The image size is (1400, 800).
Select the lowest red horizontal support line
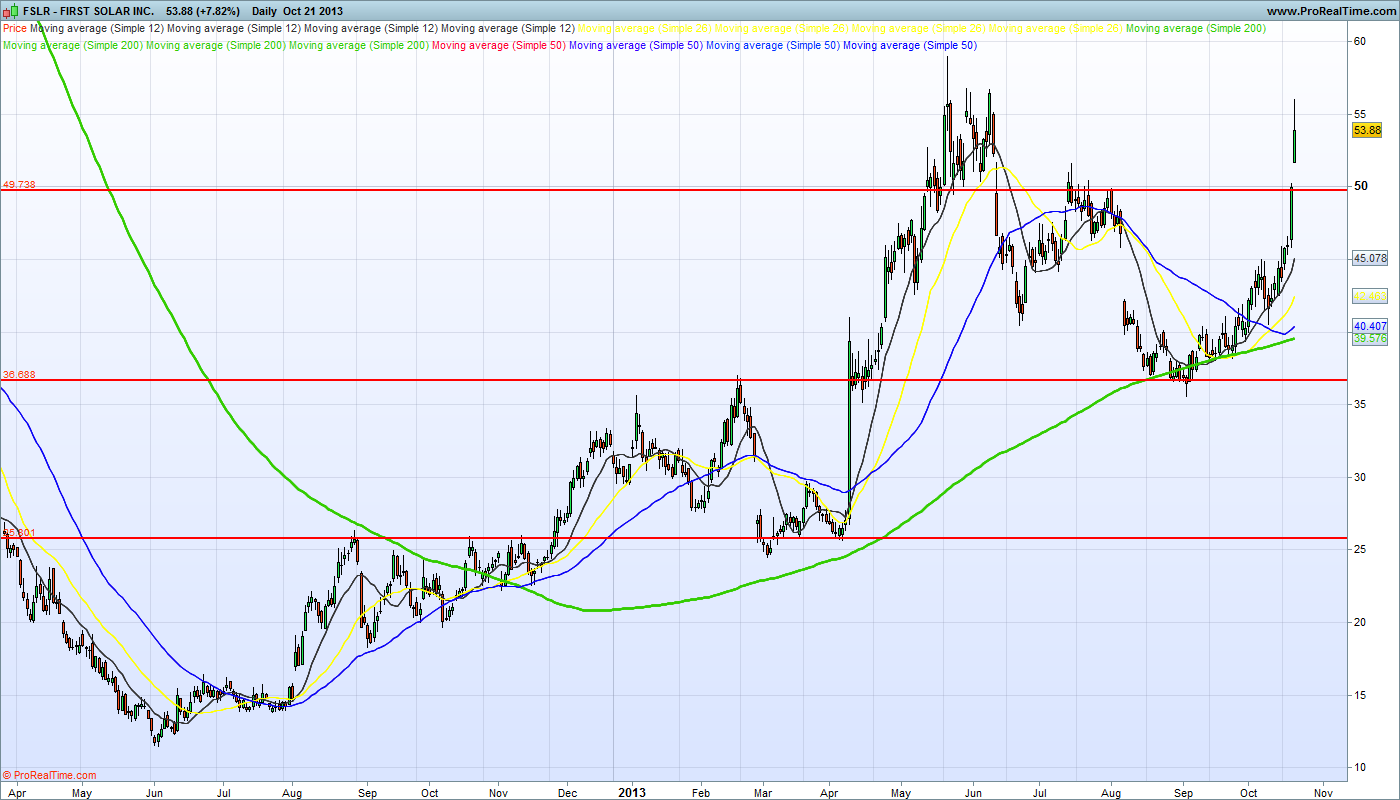(x=674, y=538)
